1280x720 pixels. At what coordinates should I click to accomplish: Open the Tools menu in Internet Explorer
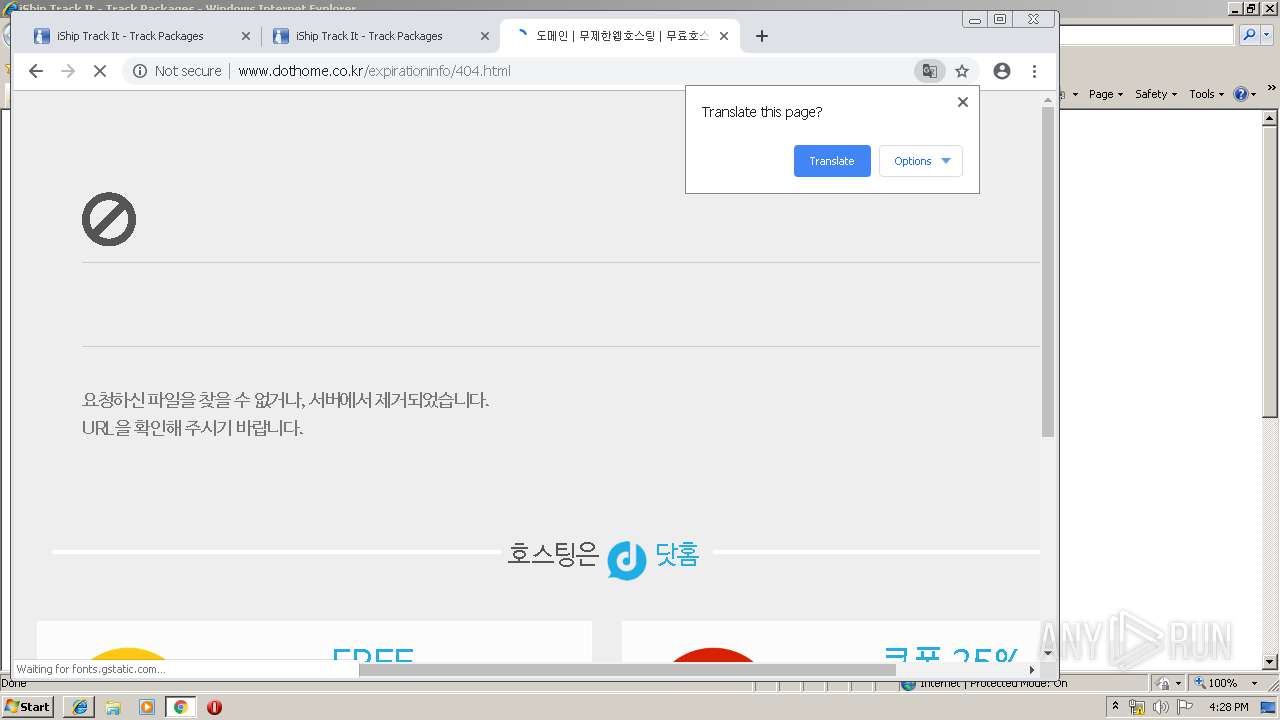pos(1206,94)
